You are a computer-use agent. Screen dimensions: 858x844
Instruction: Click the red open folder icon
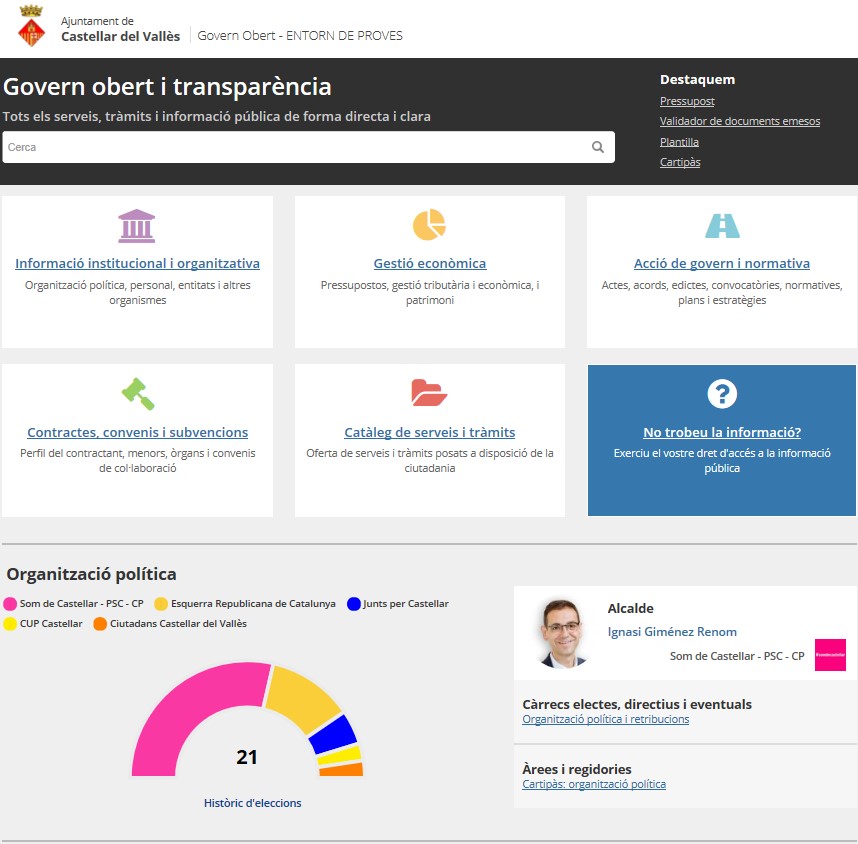[x=429, y=393]
